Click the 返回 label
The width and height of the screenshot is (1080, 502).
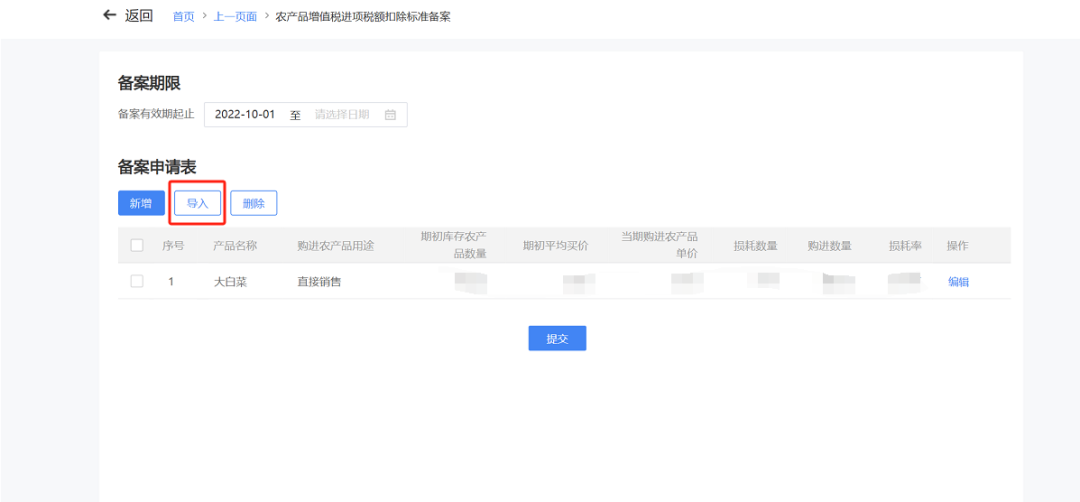tap(138, 16)
